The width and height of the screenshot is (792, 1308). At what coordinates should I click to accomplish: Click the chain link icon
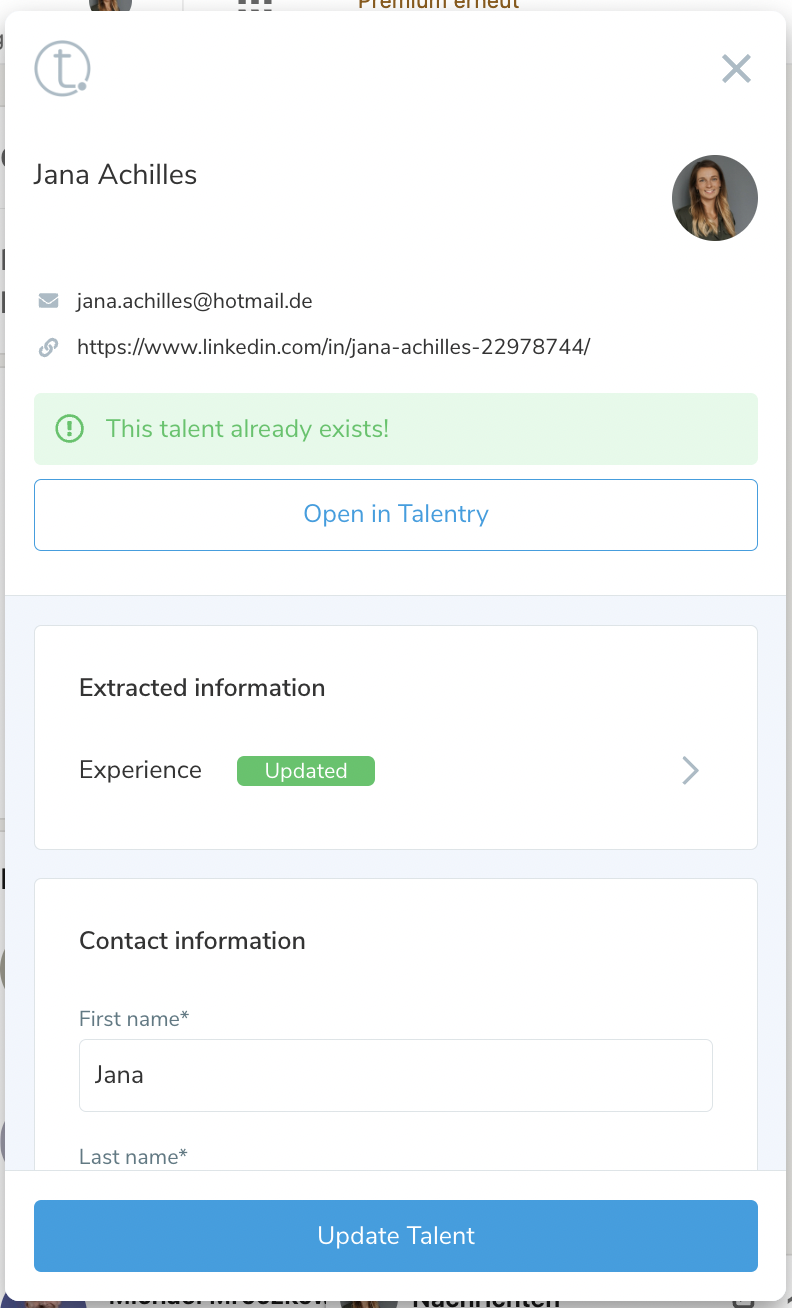[x=48, y=348]
